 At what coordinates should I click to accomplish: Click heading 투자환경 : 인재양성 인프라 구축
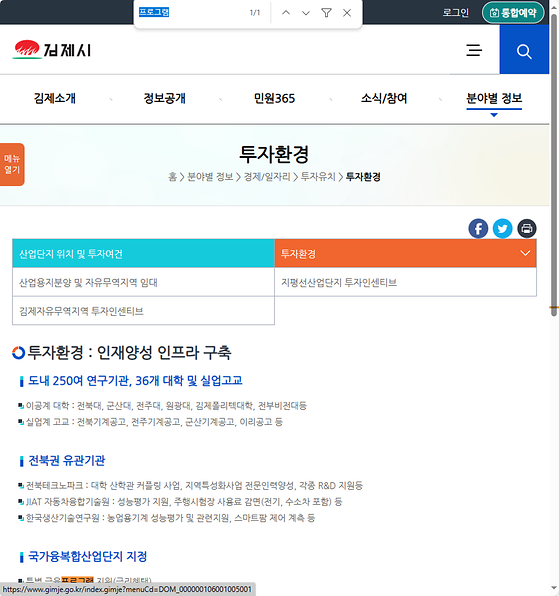coord(129,352)
